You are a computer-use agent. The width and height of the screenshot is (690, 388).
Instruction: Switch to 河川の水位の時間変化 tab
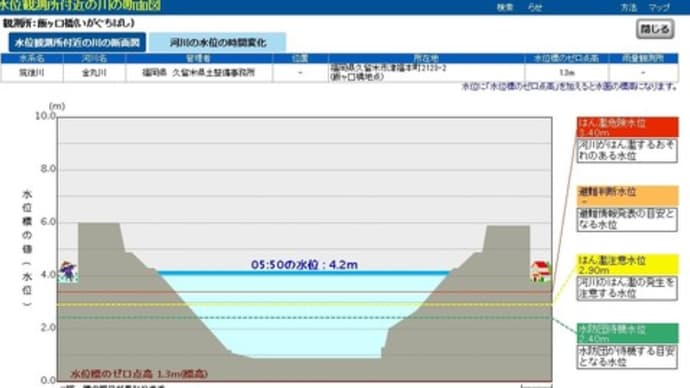coord(217,42)
